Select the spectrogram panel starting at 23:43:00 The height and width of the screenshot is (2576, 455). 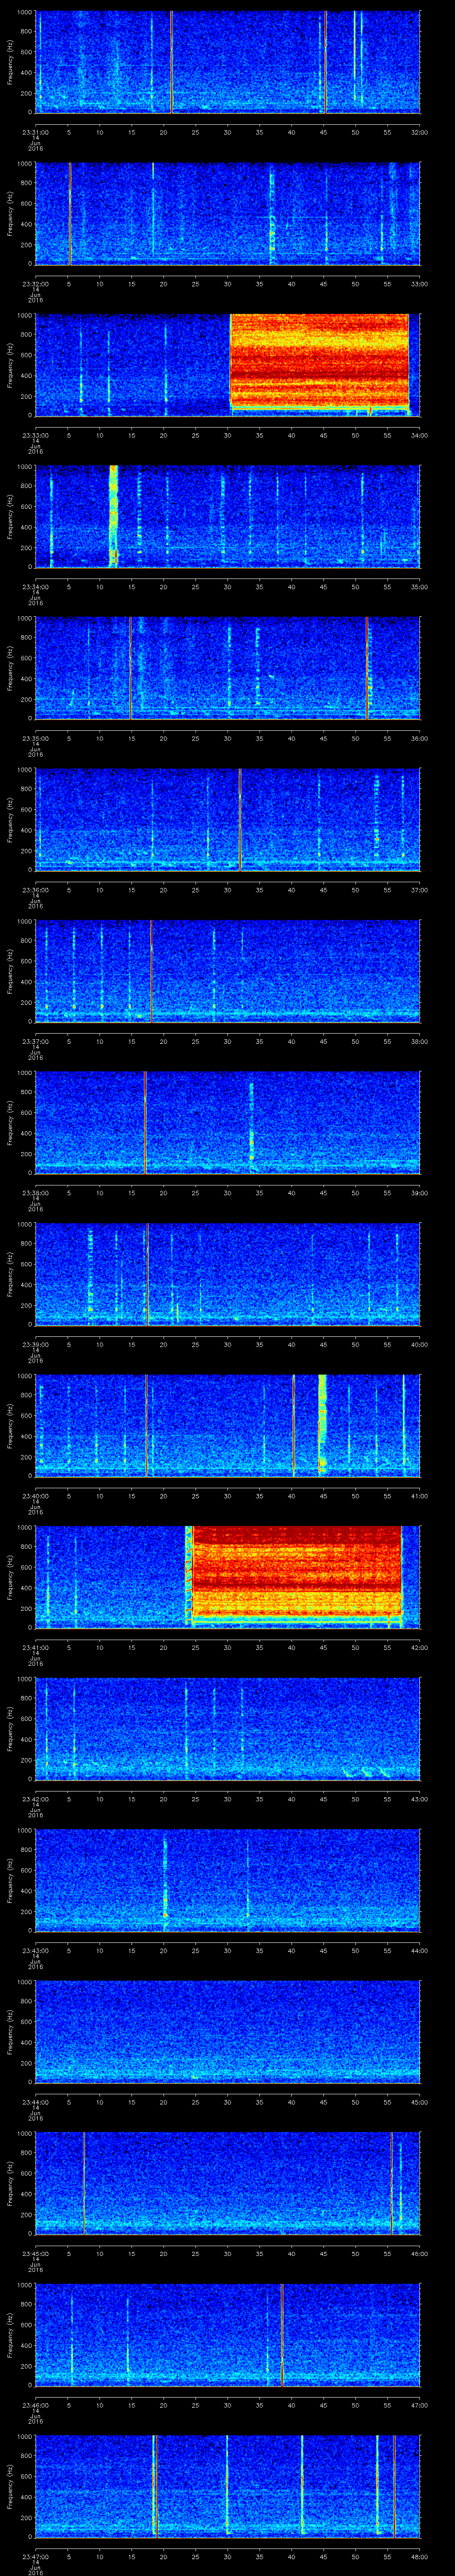228,1881
